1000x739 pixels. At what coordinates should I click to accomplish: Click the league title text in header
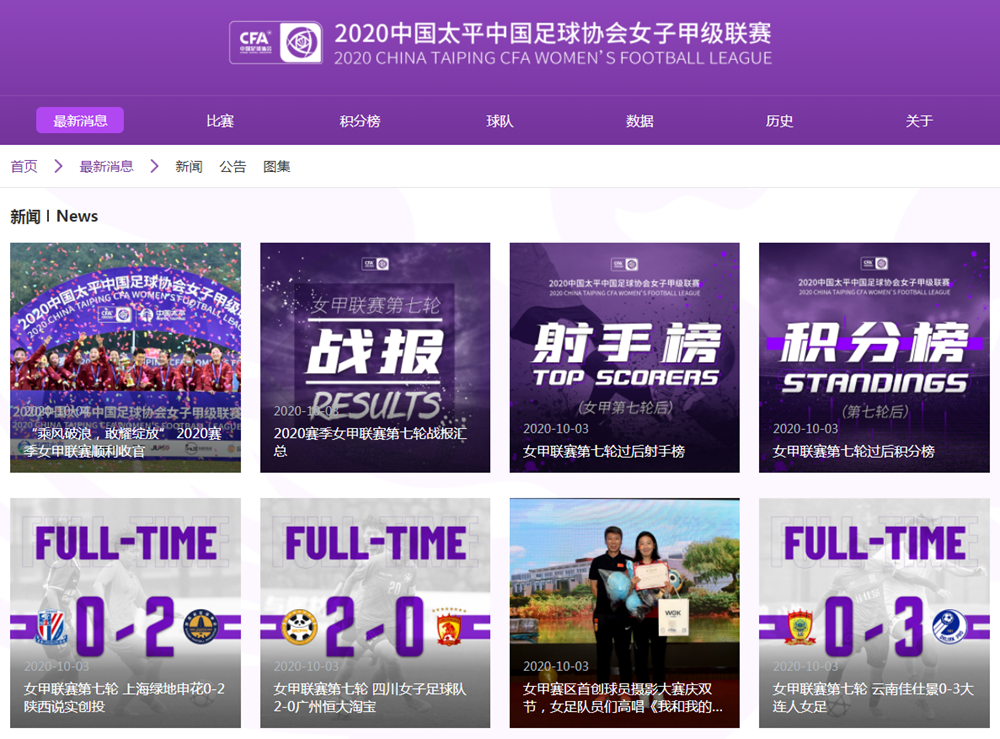click(553, 43)
